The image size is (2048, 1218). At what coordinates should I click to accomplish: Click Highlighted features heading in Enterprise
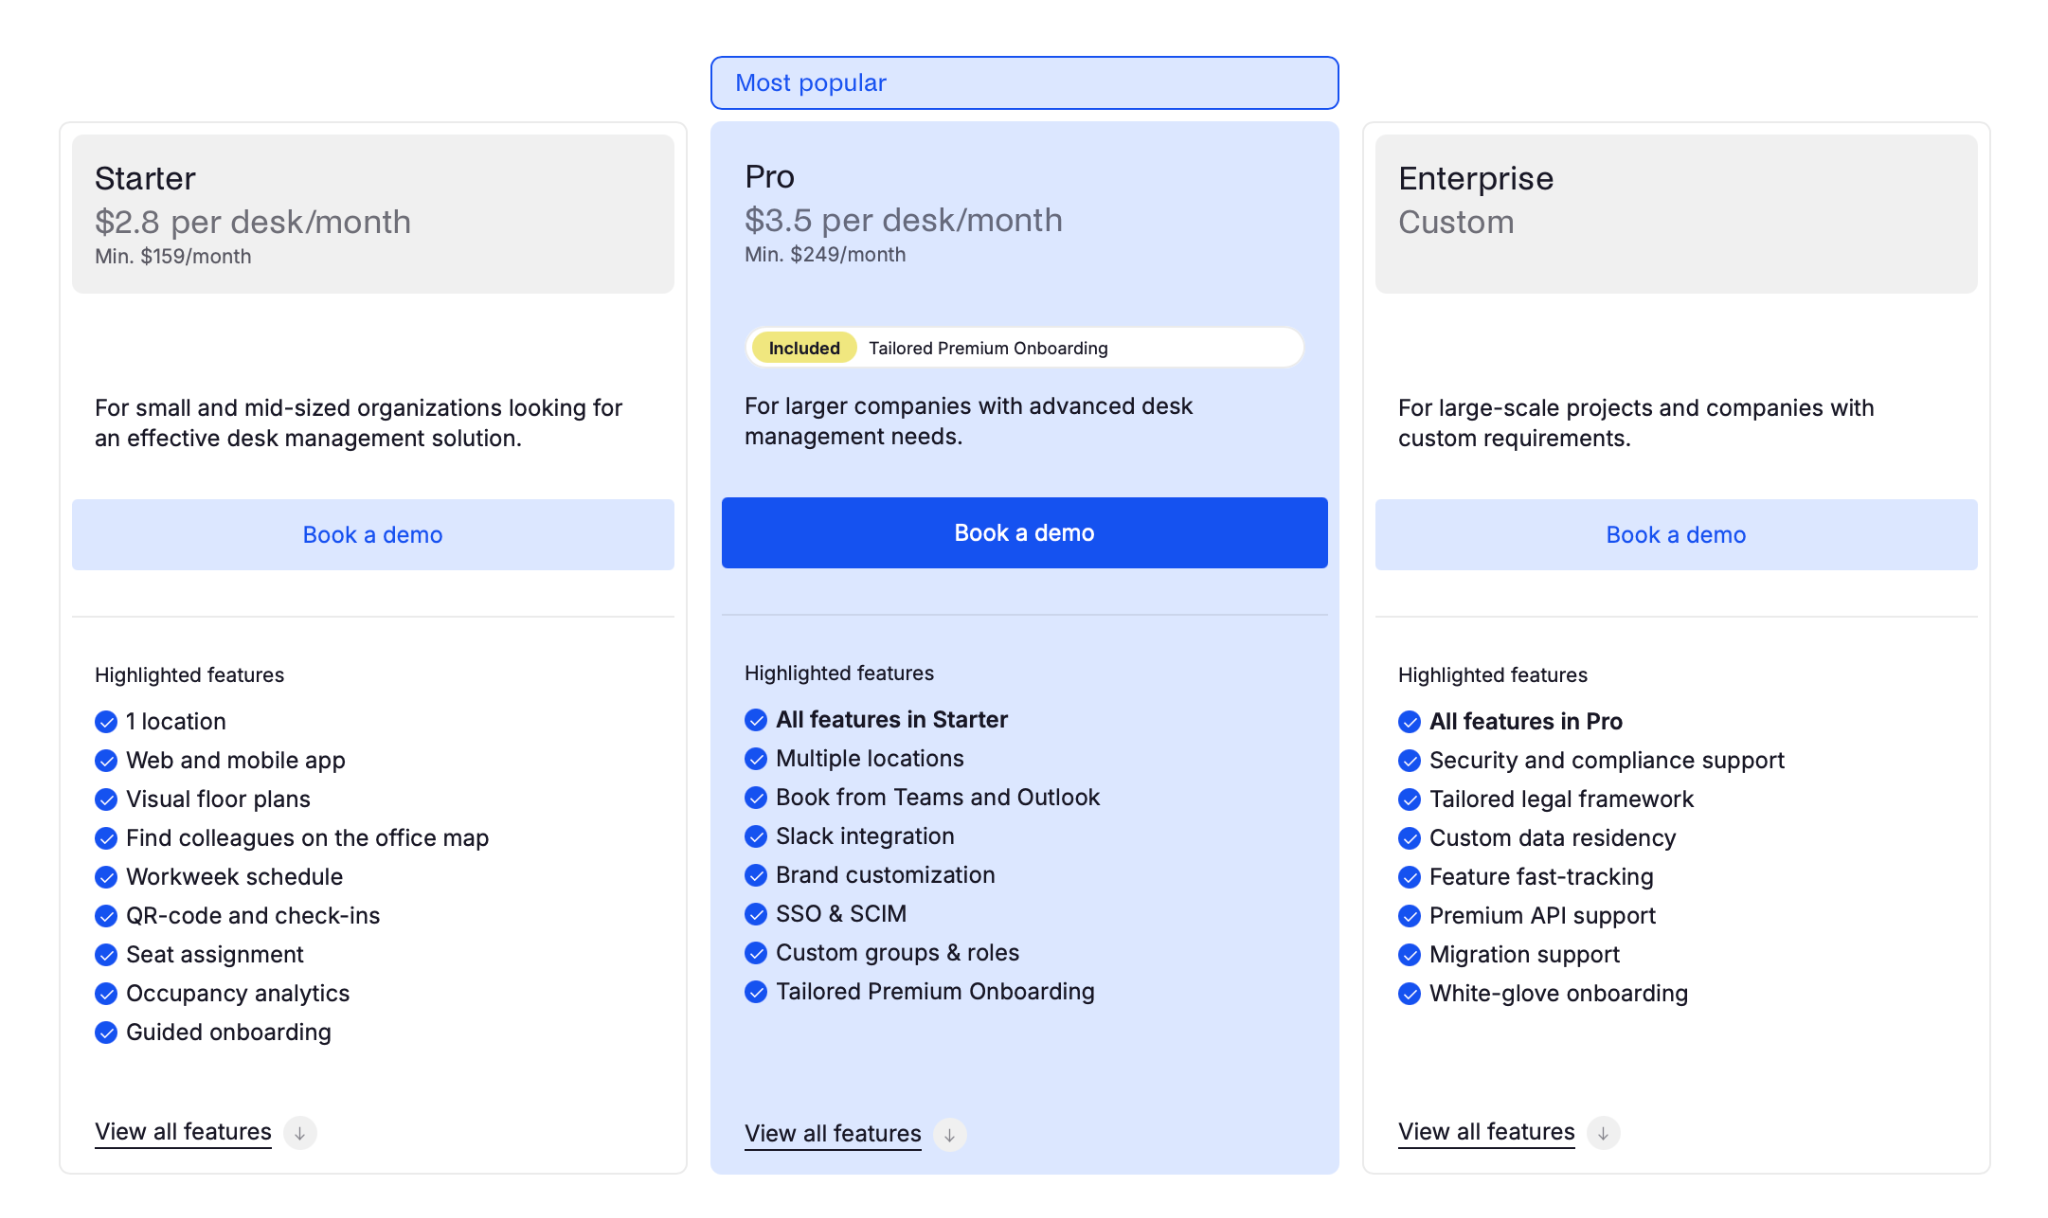[x=1492, y=675]
